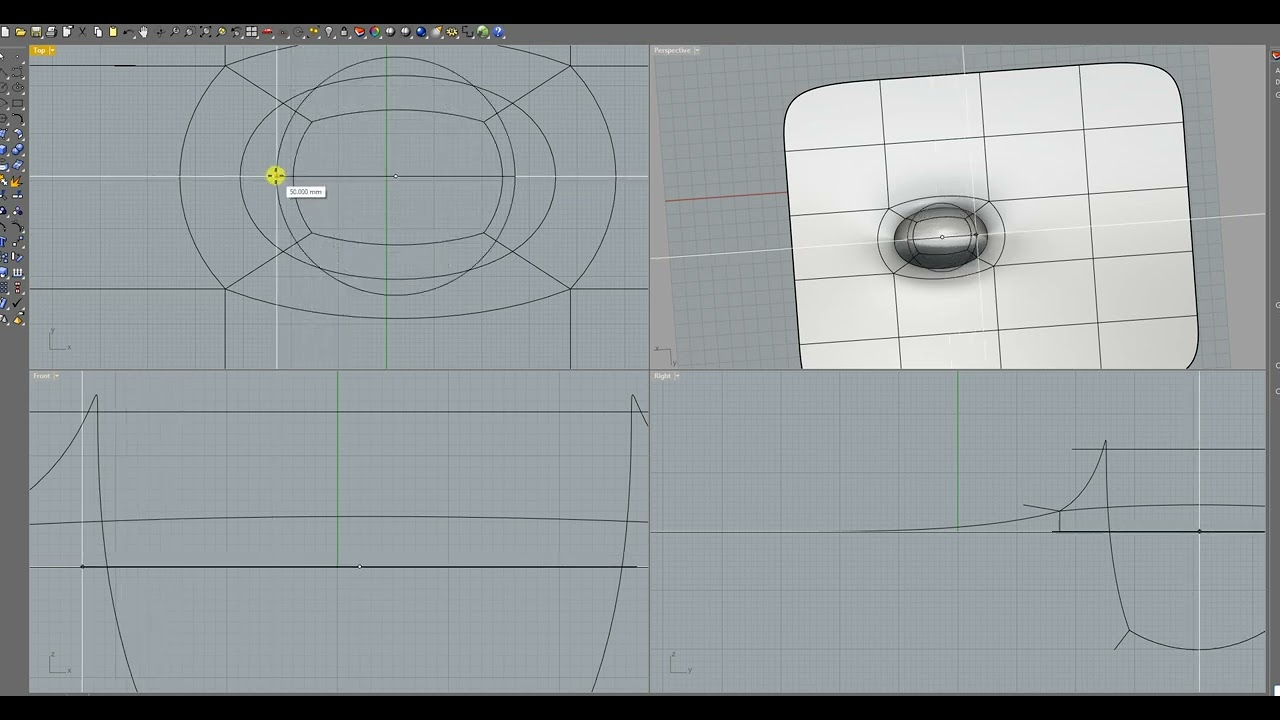The image size is (1280, 720).
Task: Activate the Front viewport title
Action: [41, 376]
